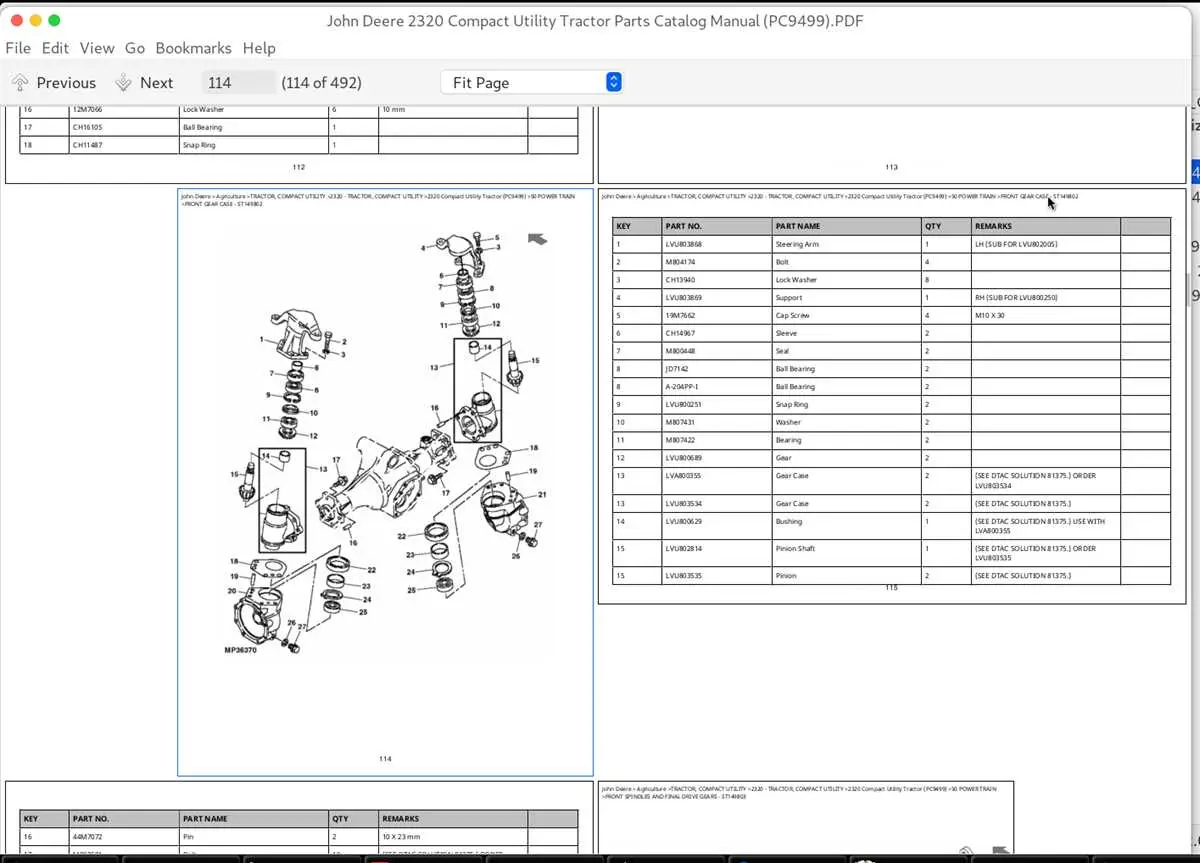
Task: Open the Bookmarks menu
Action: click(193, 48)
